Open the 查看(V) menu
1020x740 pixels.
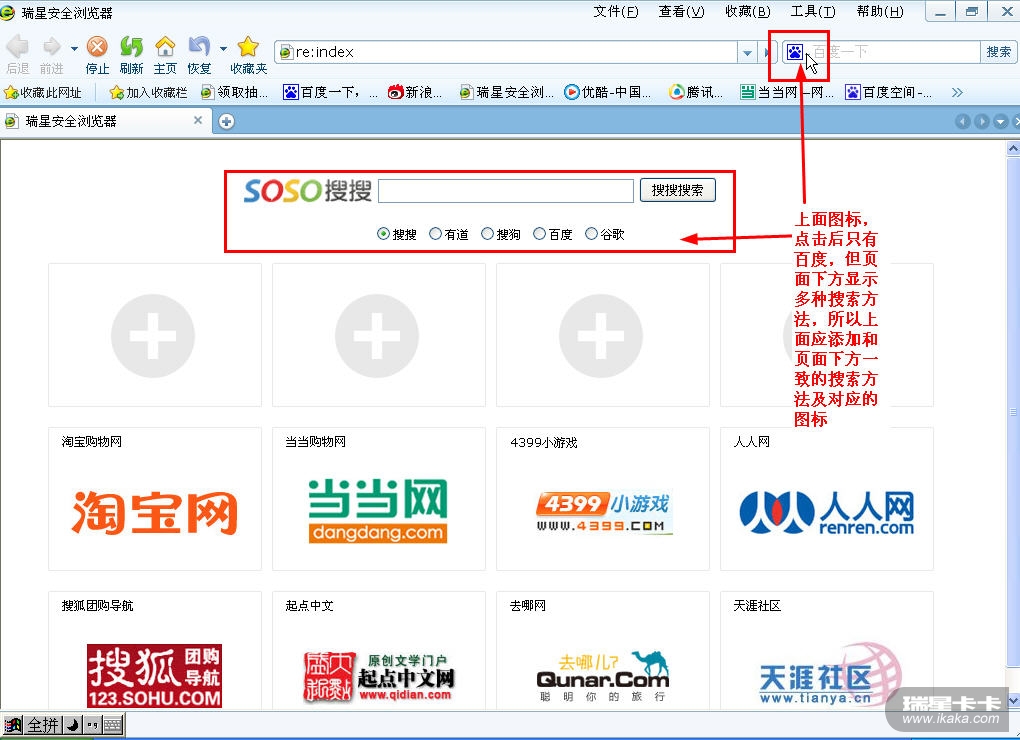tap(681, 12)
